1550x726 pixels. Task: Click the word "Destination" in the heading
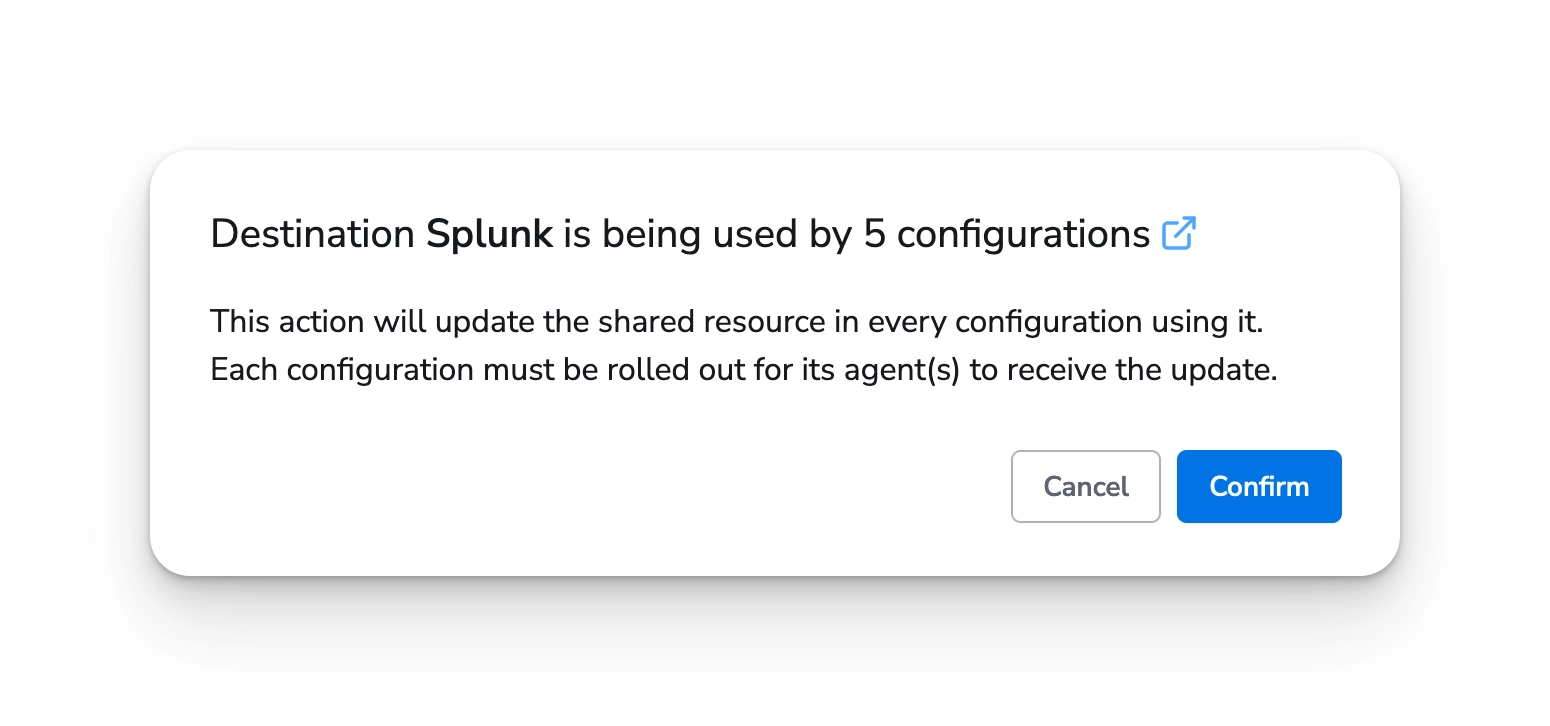point(312,234)
